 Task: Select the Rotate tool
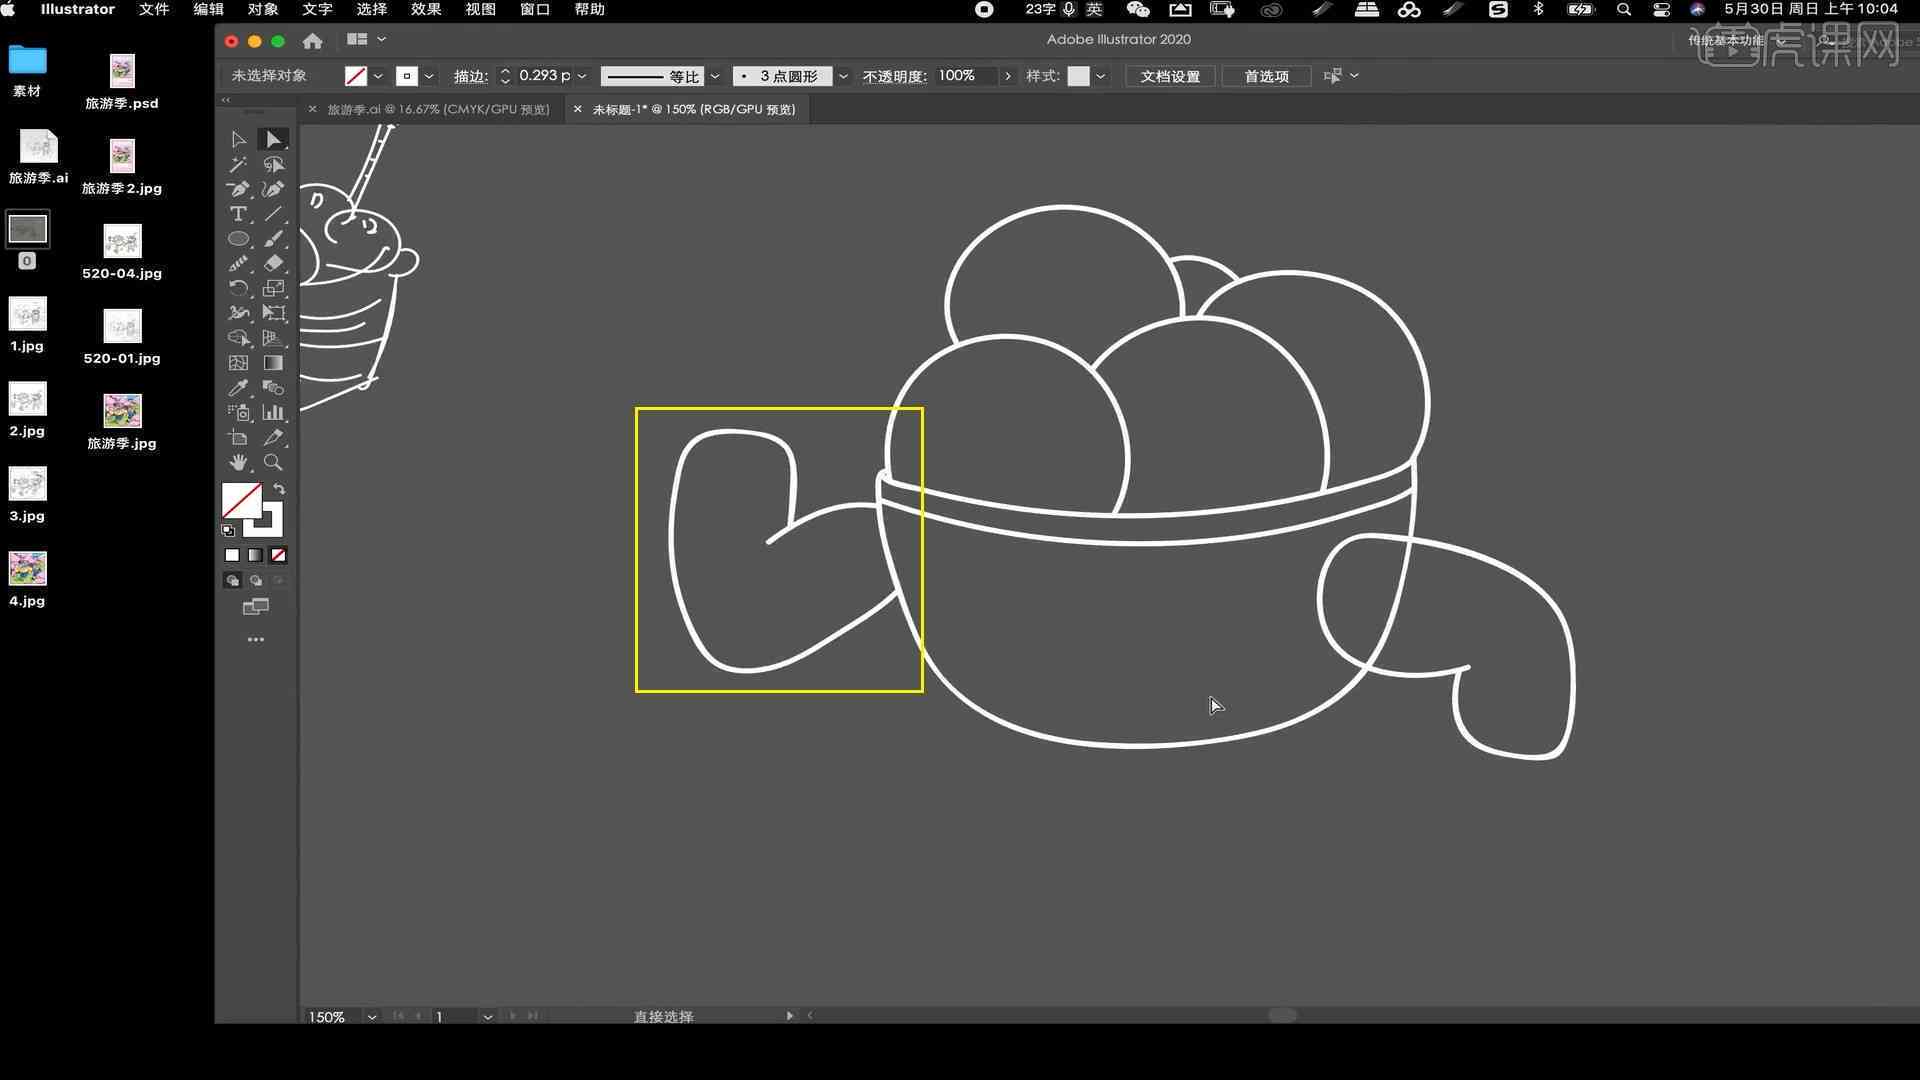(x=238, y=289)
